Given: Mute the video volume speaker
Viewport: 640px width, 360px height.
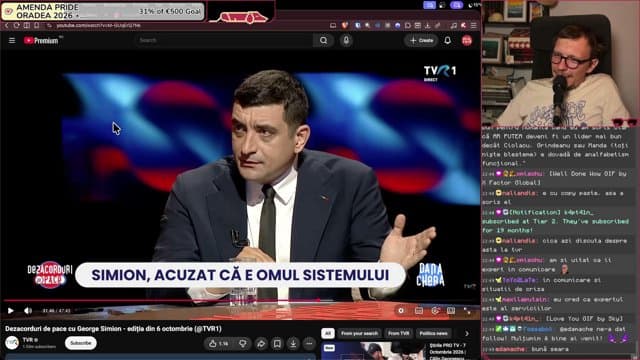Looking at the screenshot, I should click(x=28, y=311).
